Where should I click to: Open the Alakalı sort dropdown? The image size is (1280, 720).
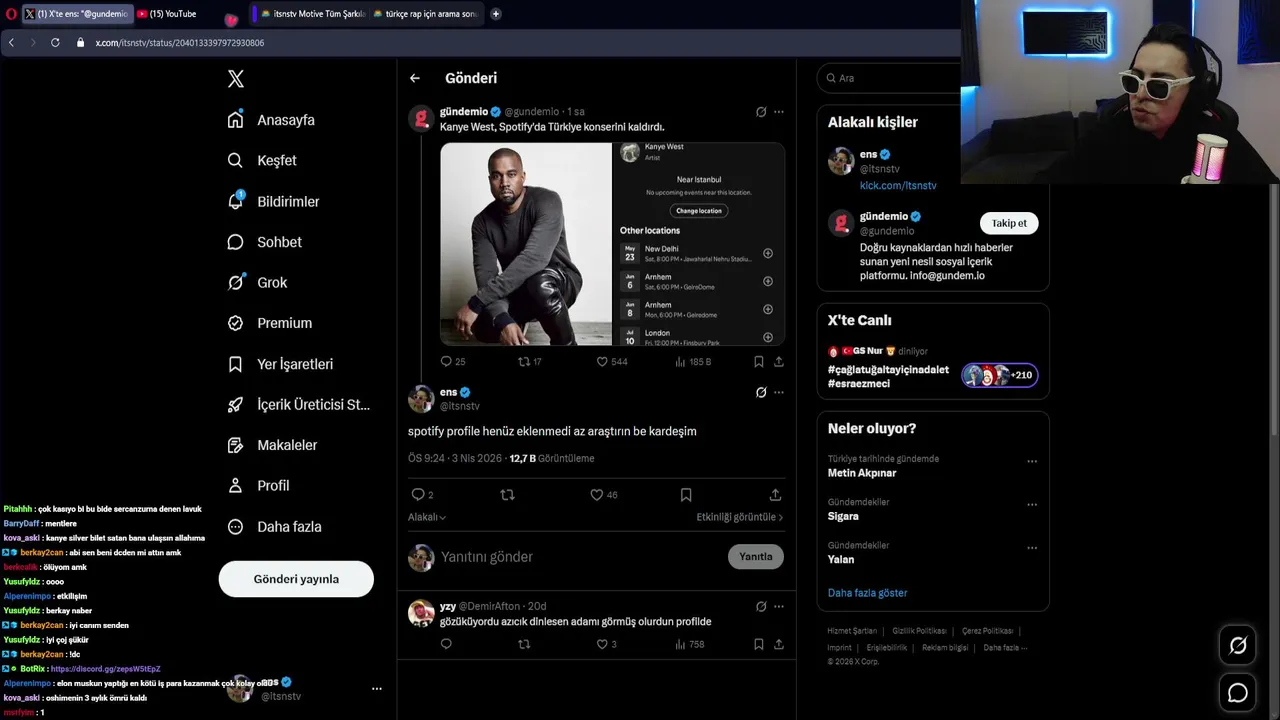(x=427, y=517)
